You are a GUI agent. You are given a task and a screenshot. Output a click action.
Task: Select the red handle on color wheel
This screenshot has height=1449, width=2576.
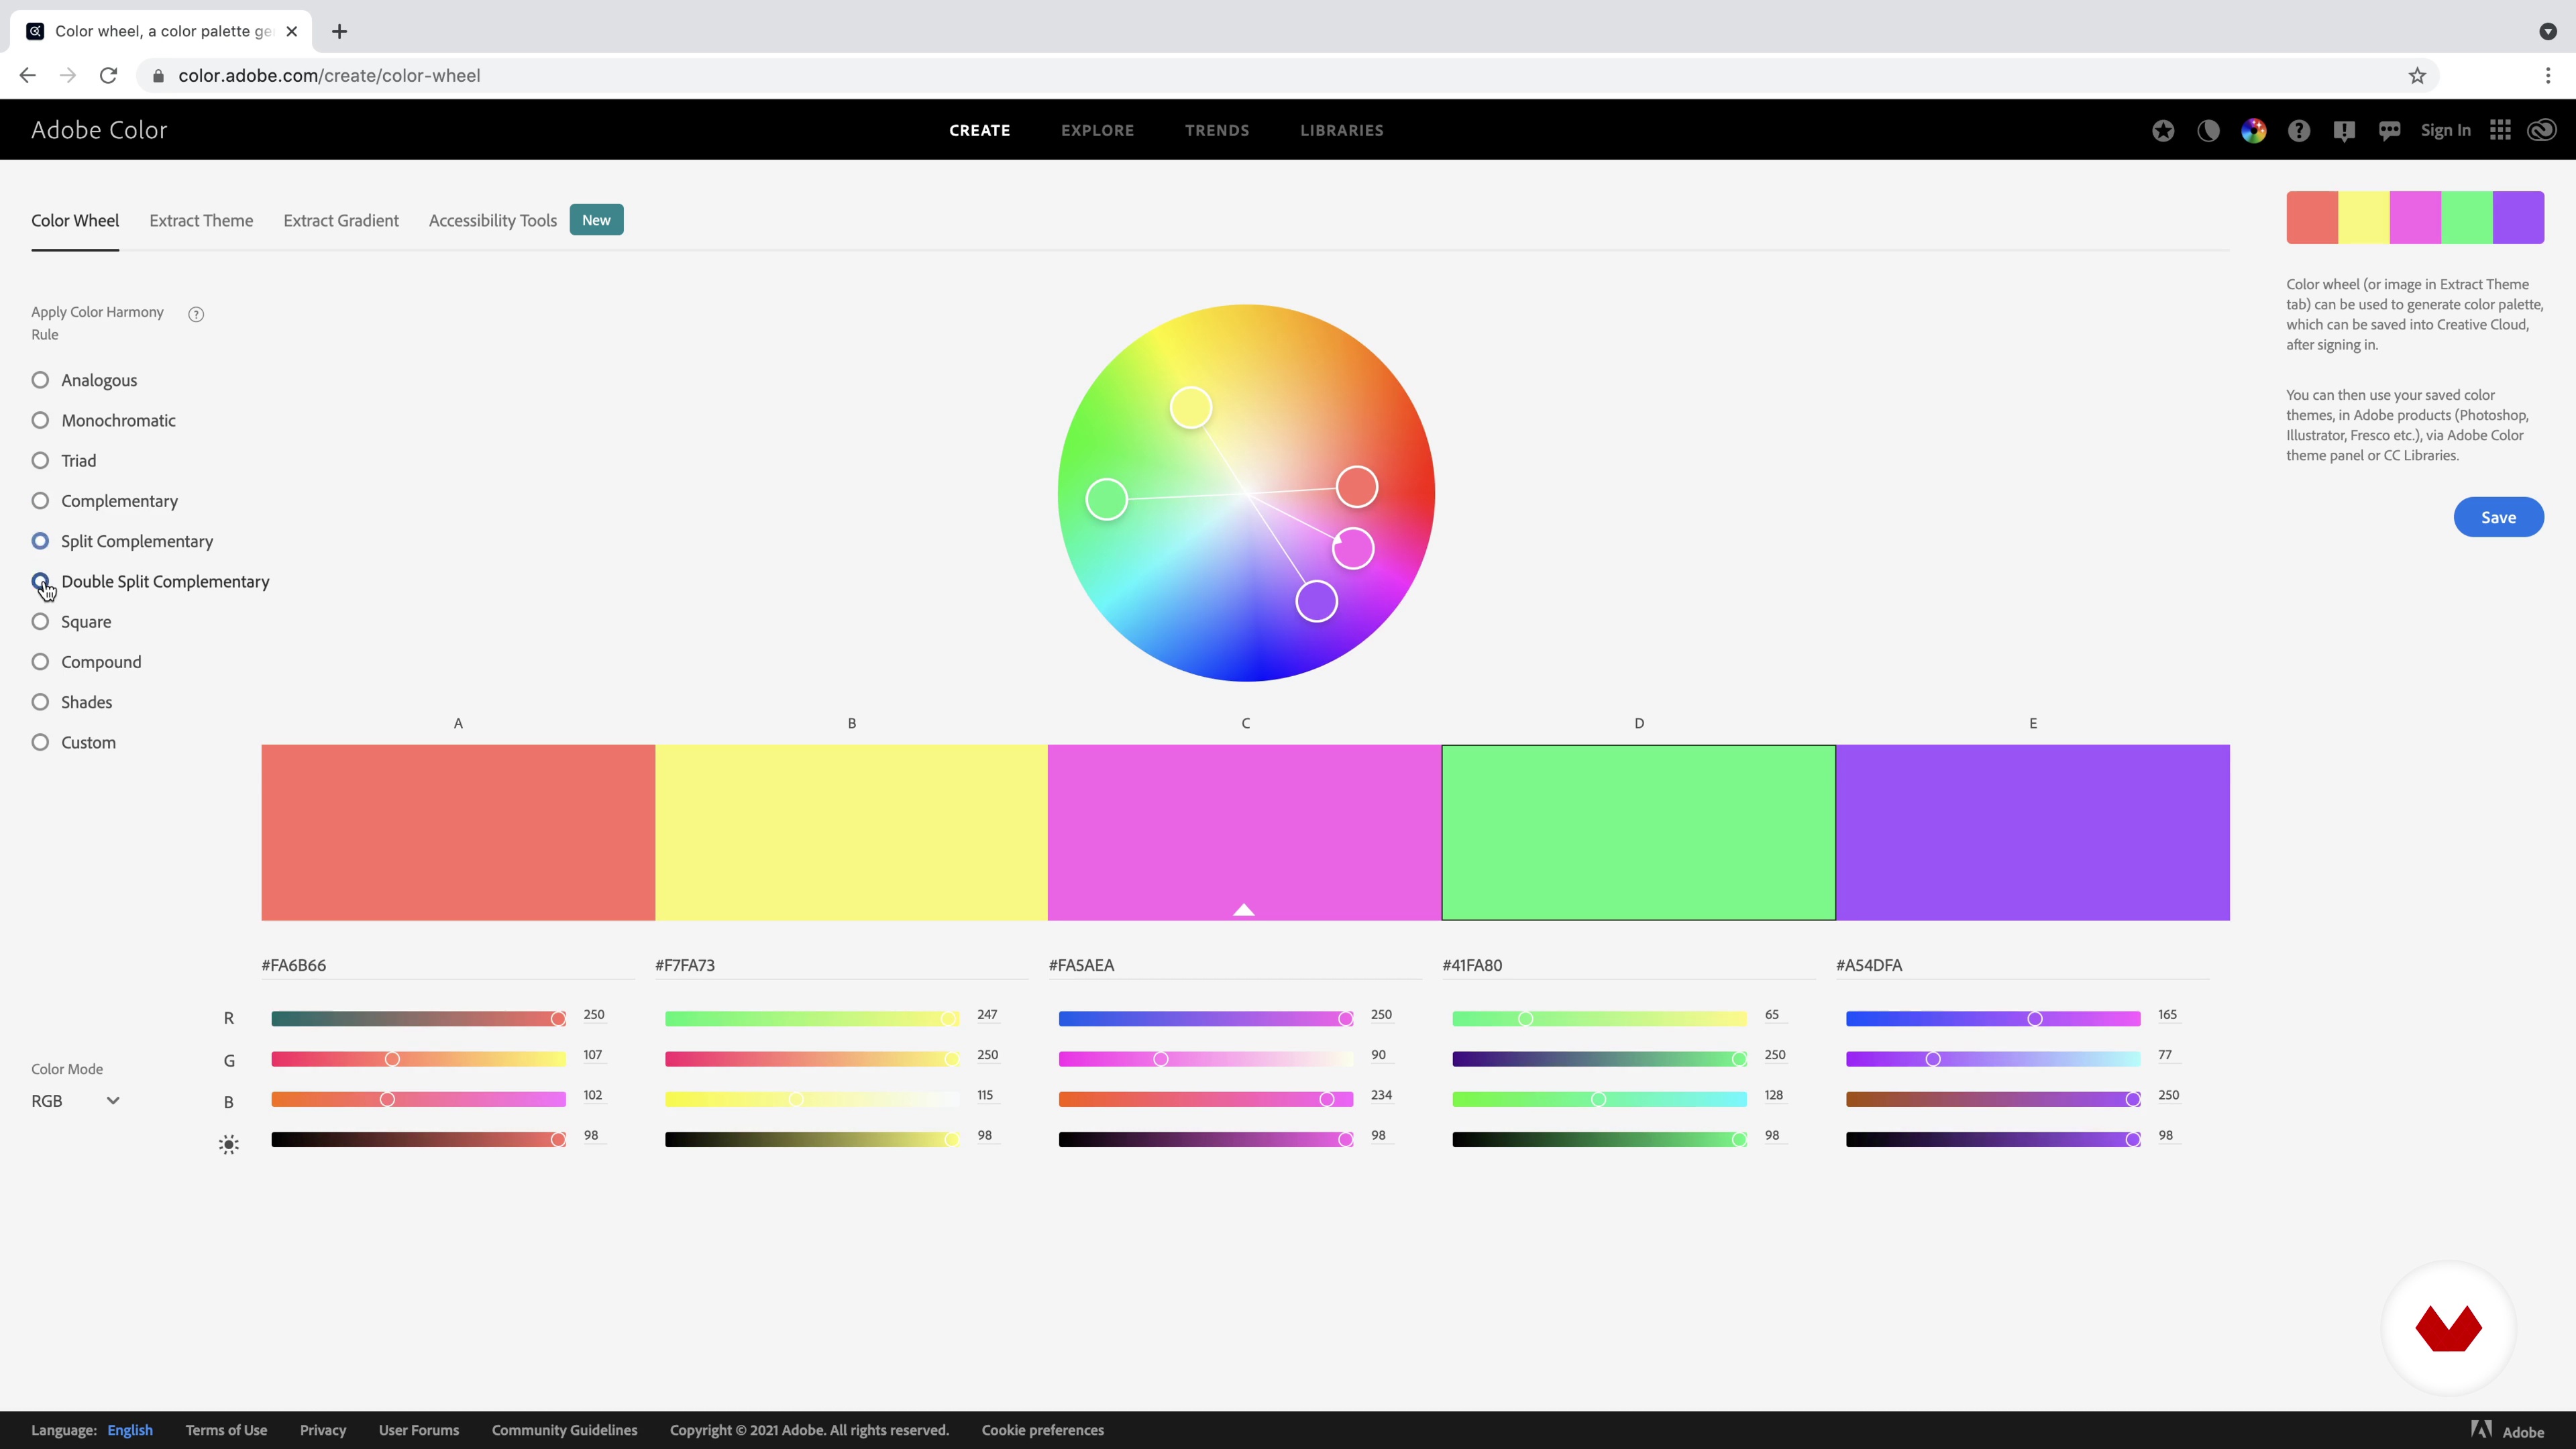(1357, 487)
